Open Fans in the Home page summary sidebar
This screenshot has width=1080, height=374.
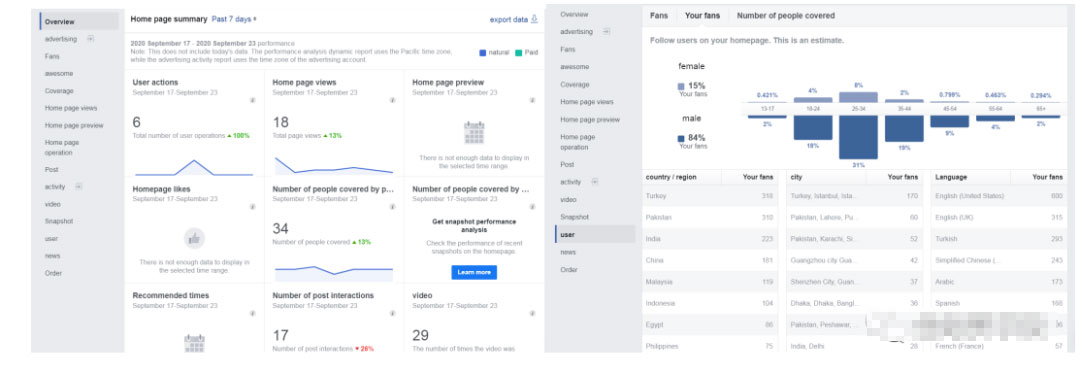point(52,56)
